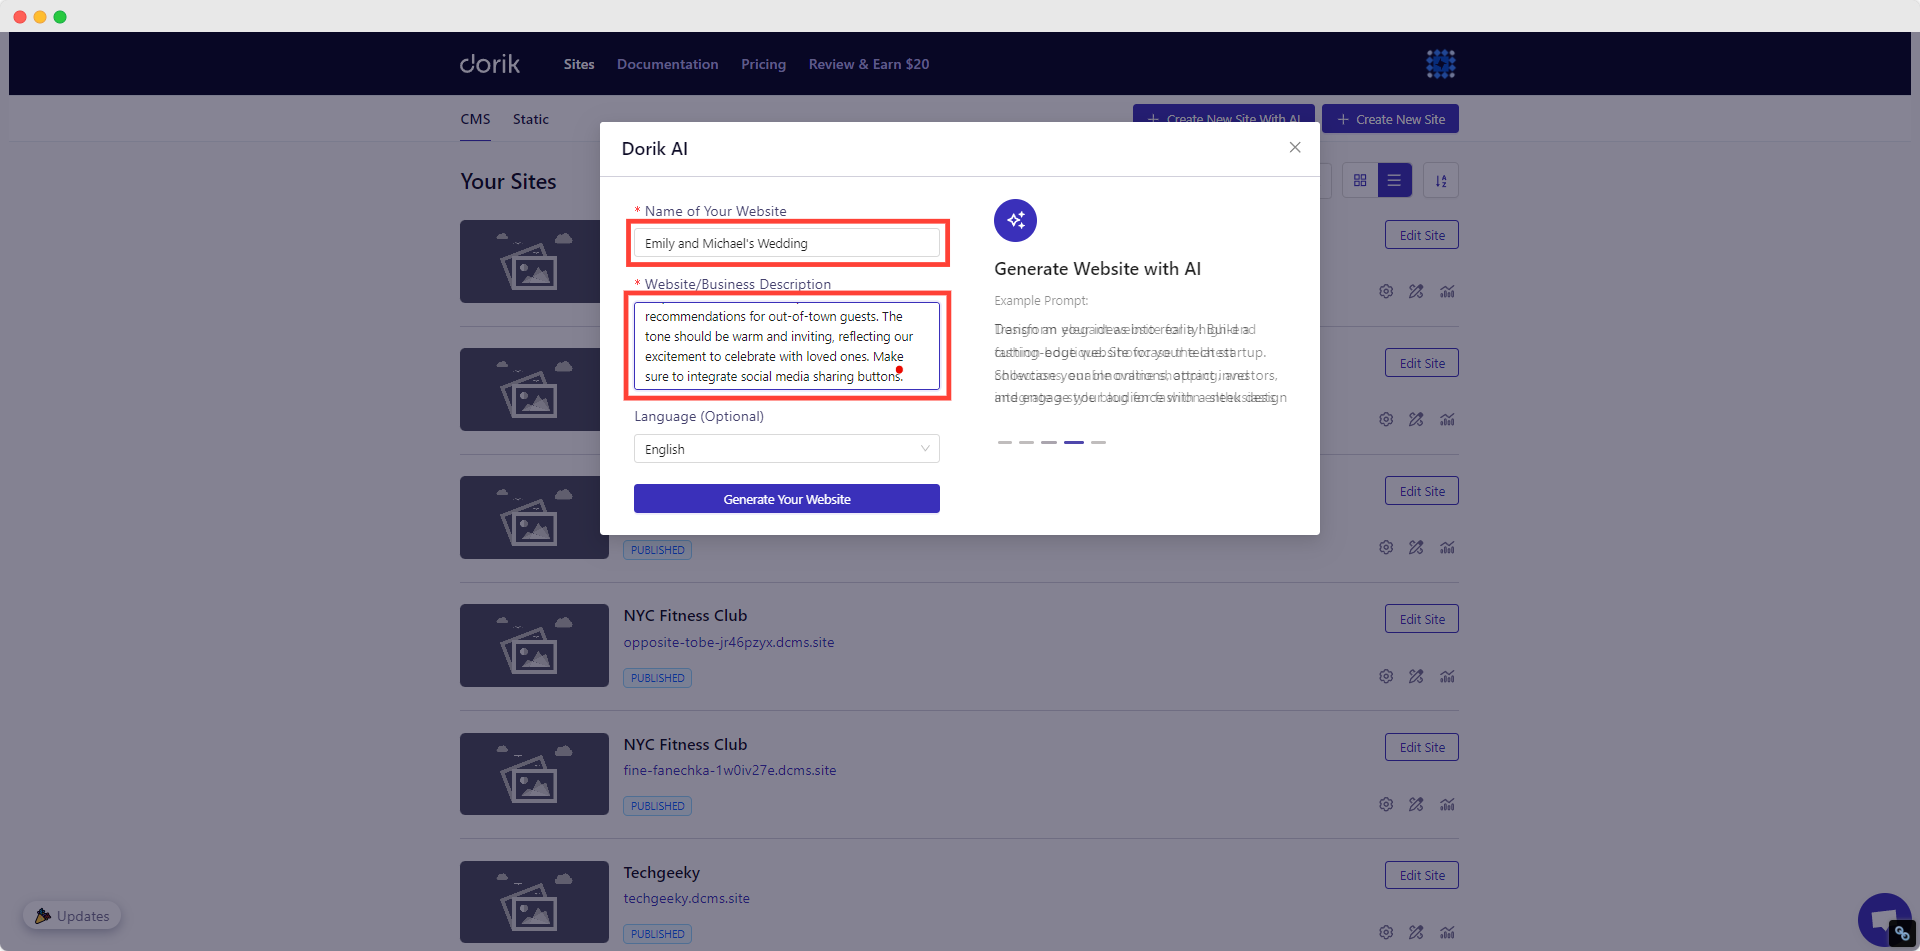The height and width of the screenshot is (951, 1920).
Task: Click the AI sparkle icon in the dialog
Action: pyautogui.click(x=1015, y=220)
